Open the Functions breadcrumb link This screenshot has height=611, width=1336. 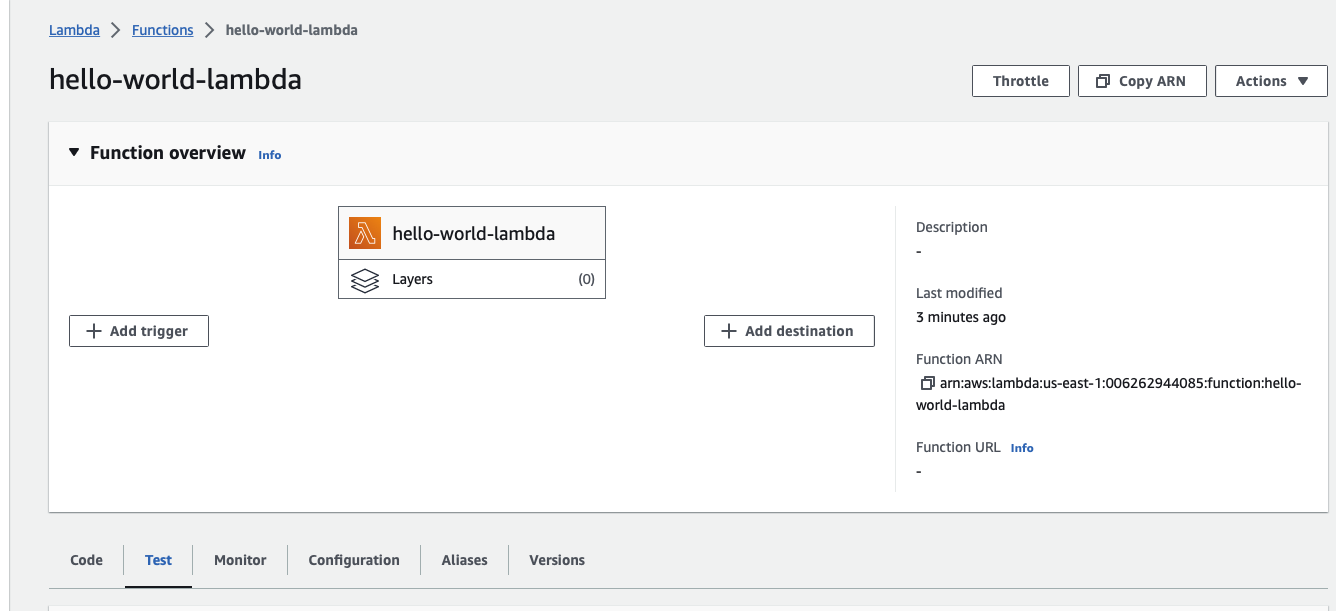coord(162,30)
